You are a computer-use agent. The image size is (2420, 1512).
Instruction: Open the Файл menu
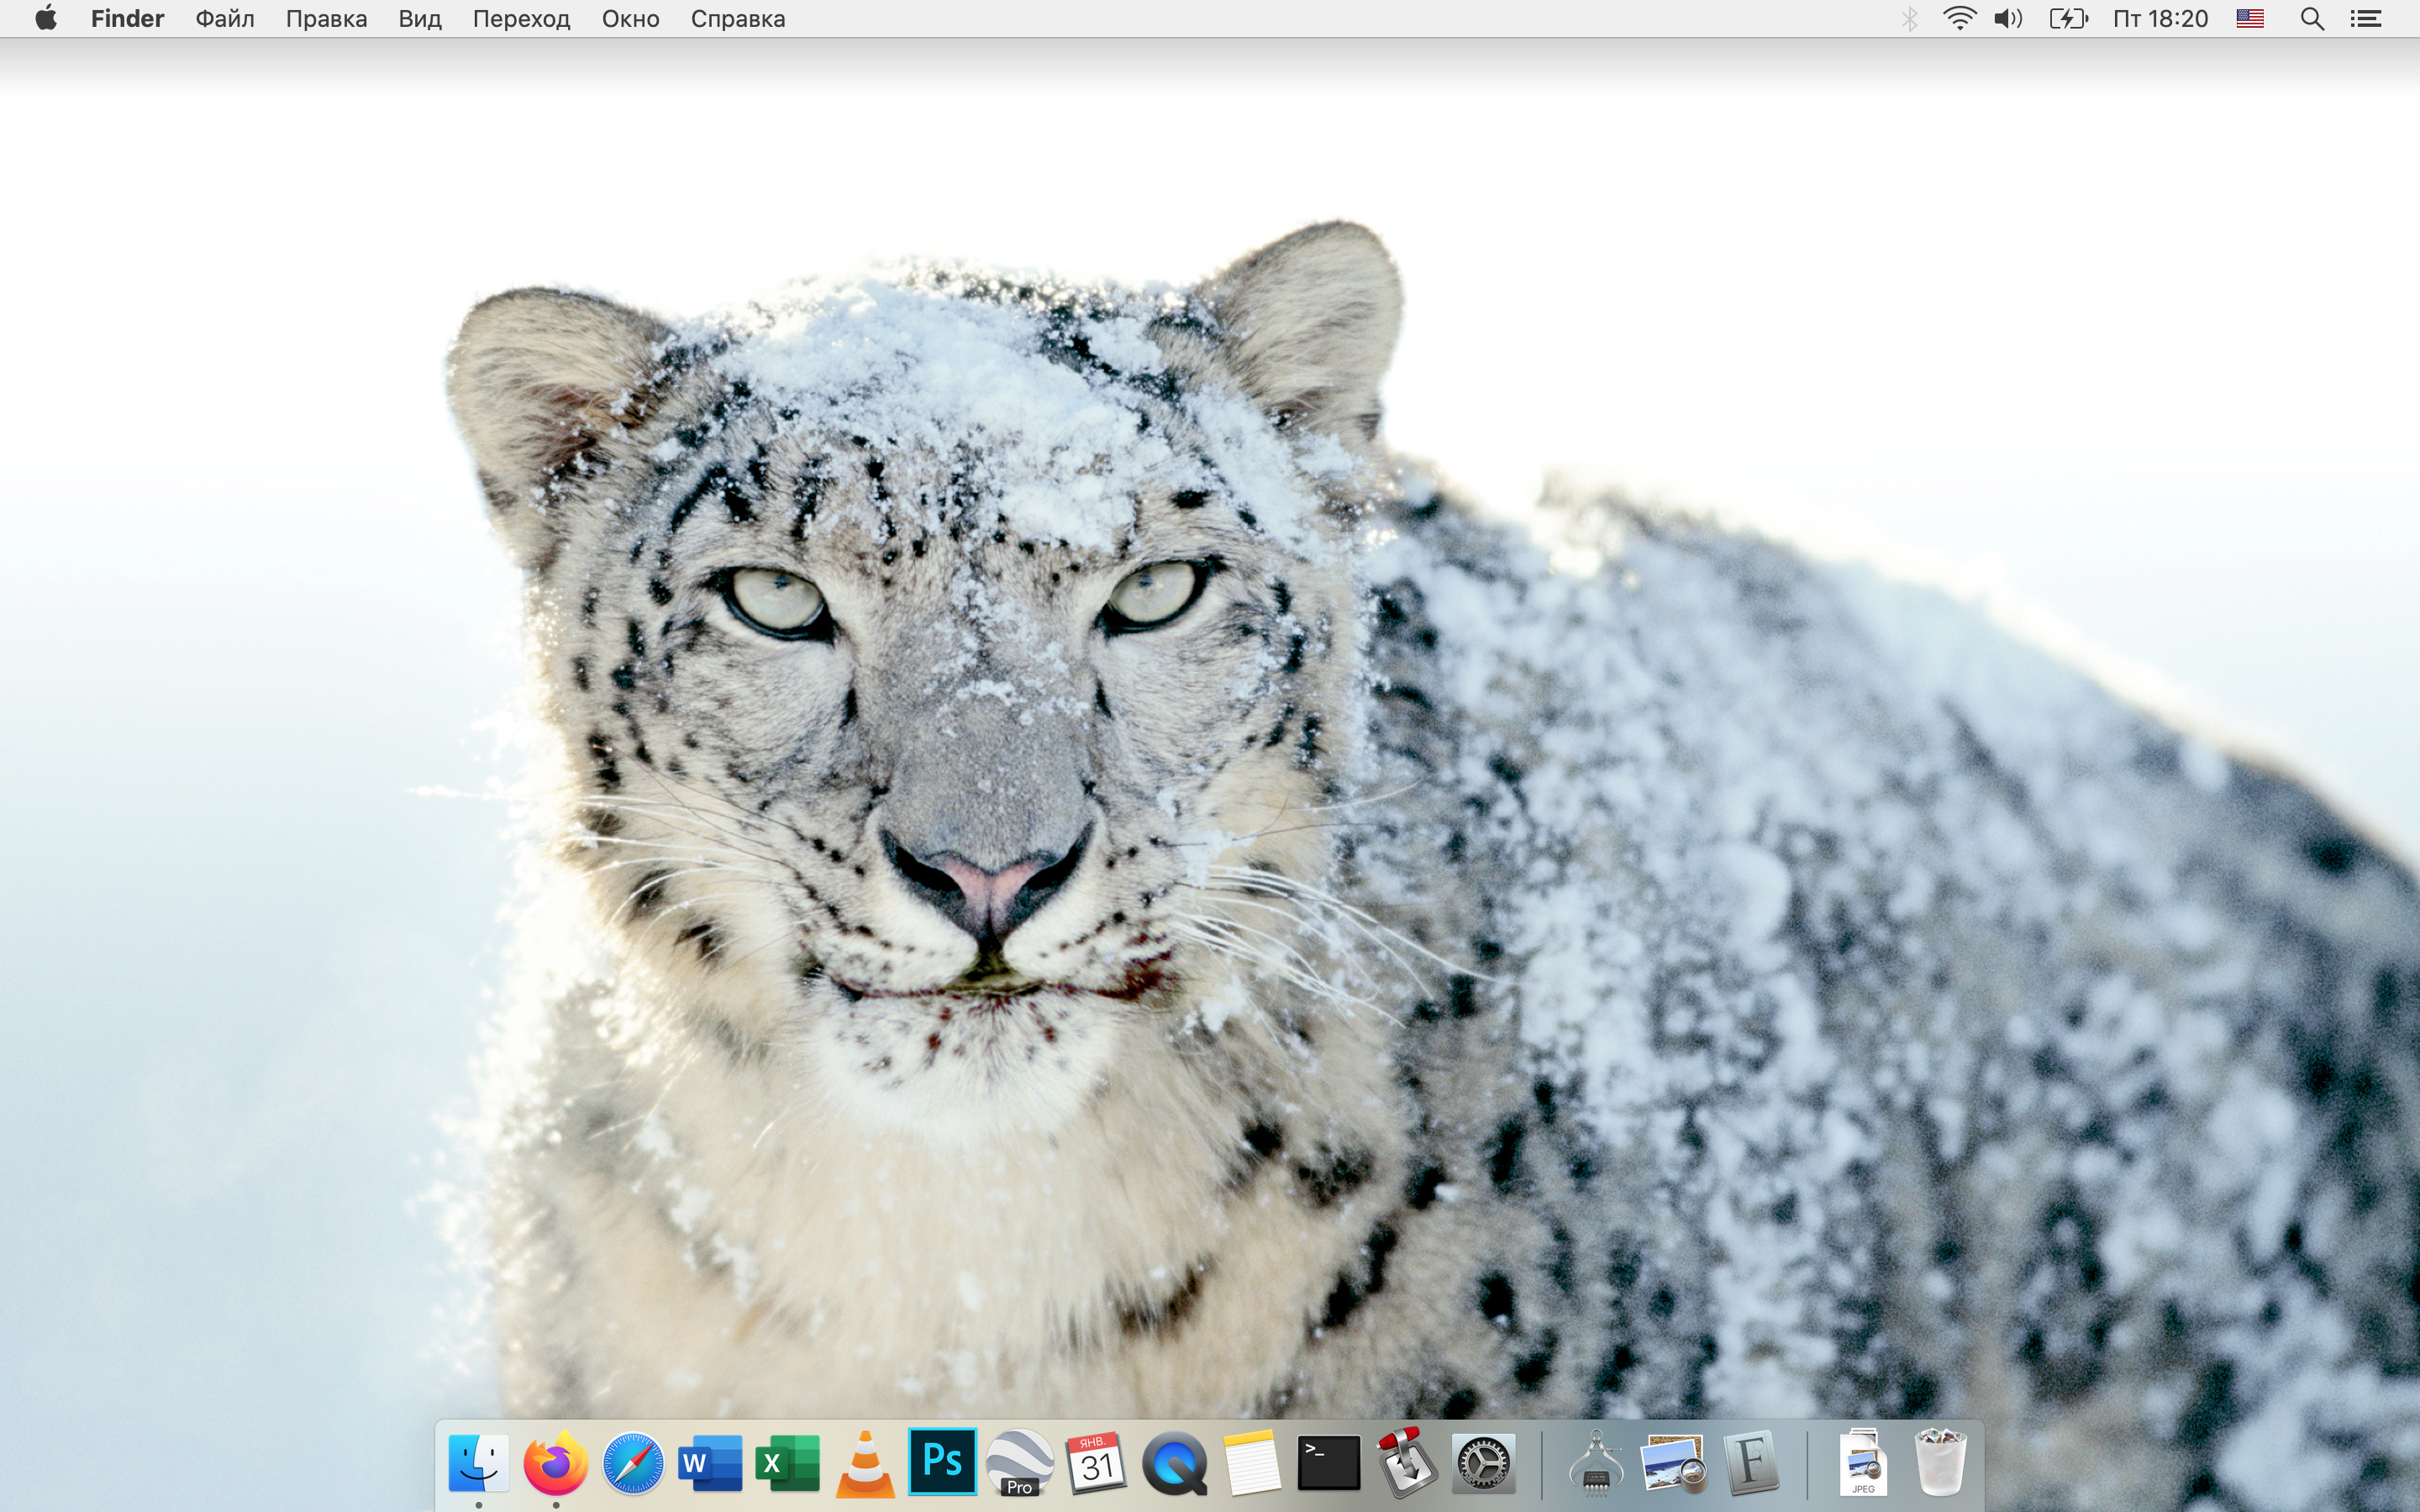225,18
